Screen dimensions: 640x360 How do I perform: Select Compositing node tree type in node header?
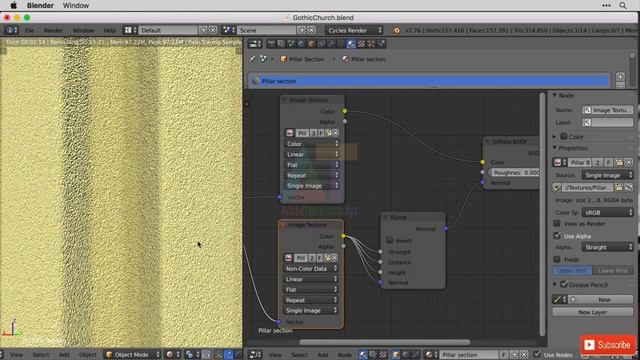373,355
